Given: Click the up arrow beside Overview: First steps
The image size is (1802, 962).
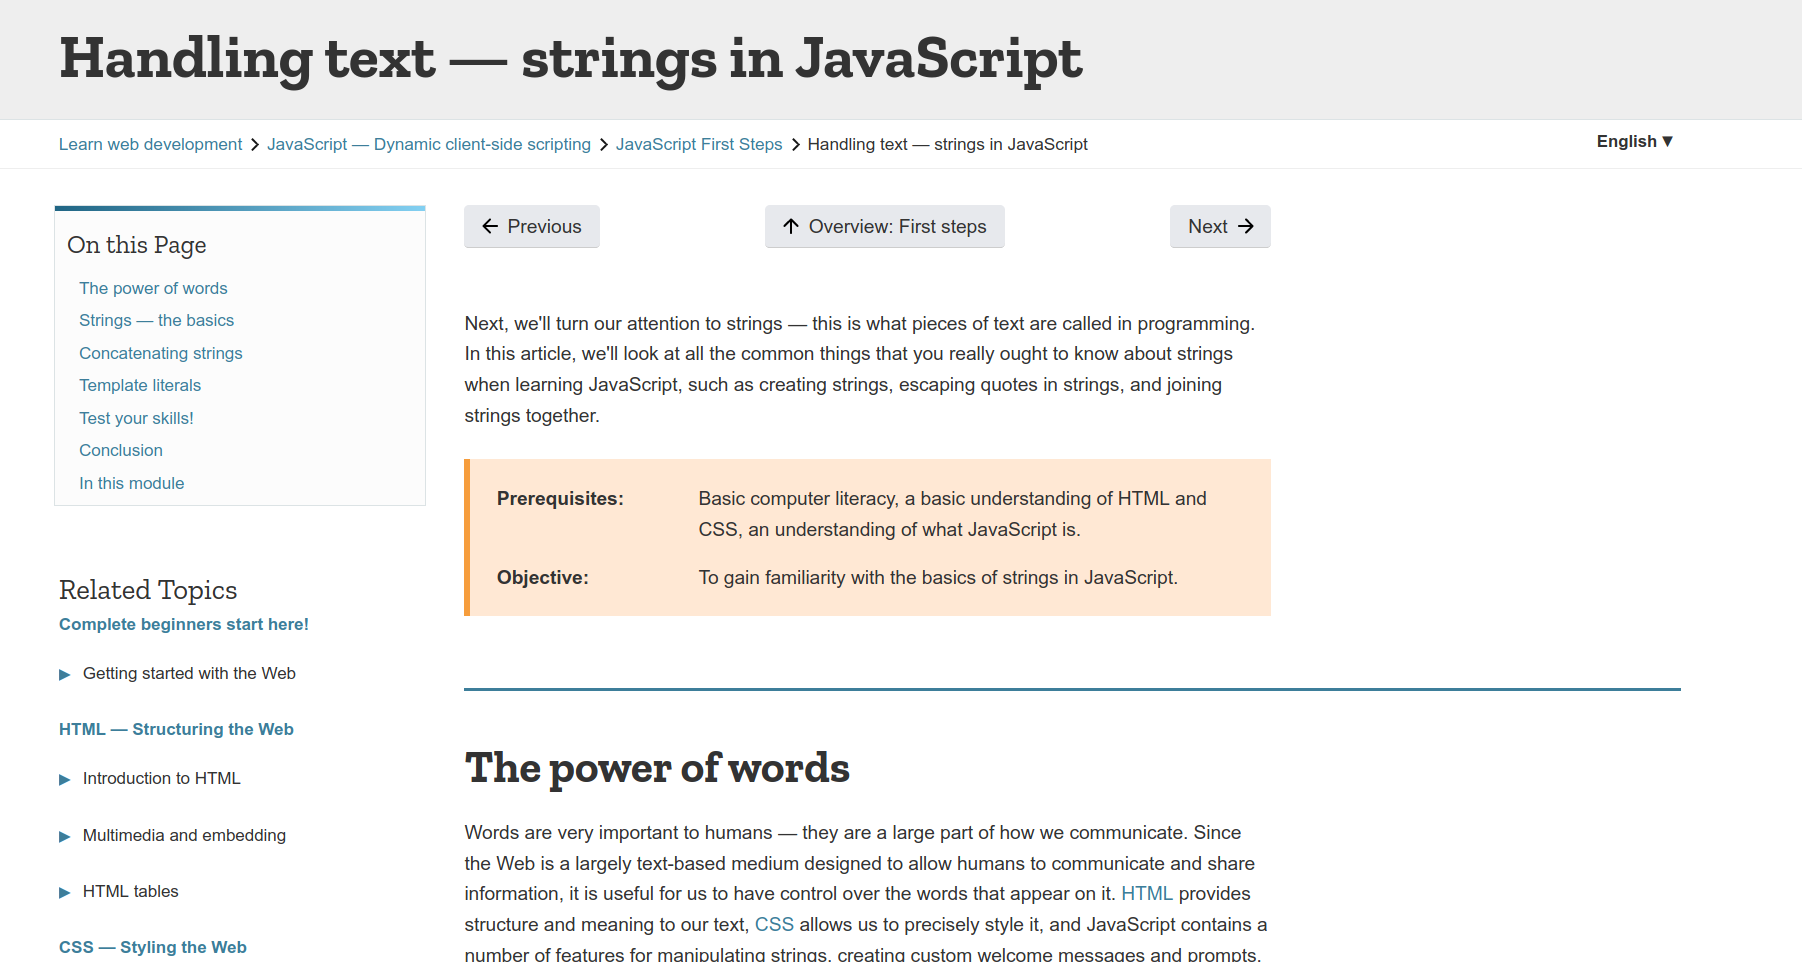Looking at the screenshot, I should coord(790,226).
